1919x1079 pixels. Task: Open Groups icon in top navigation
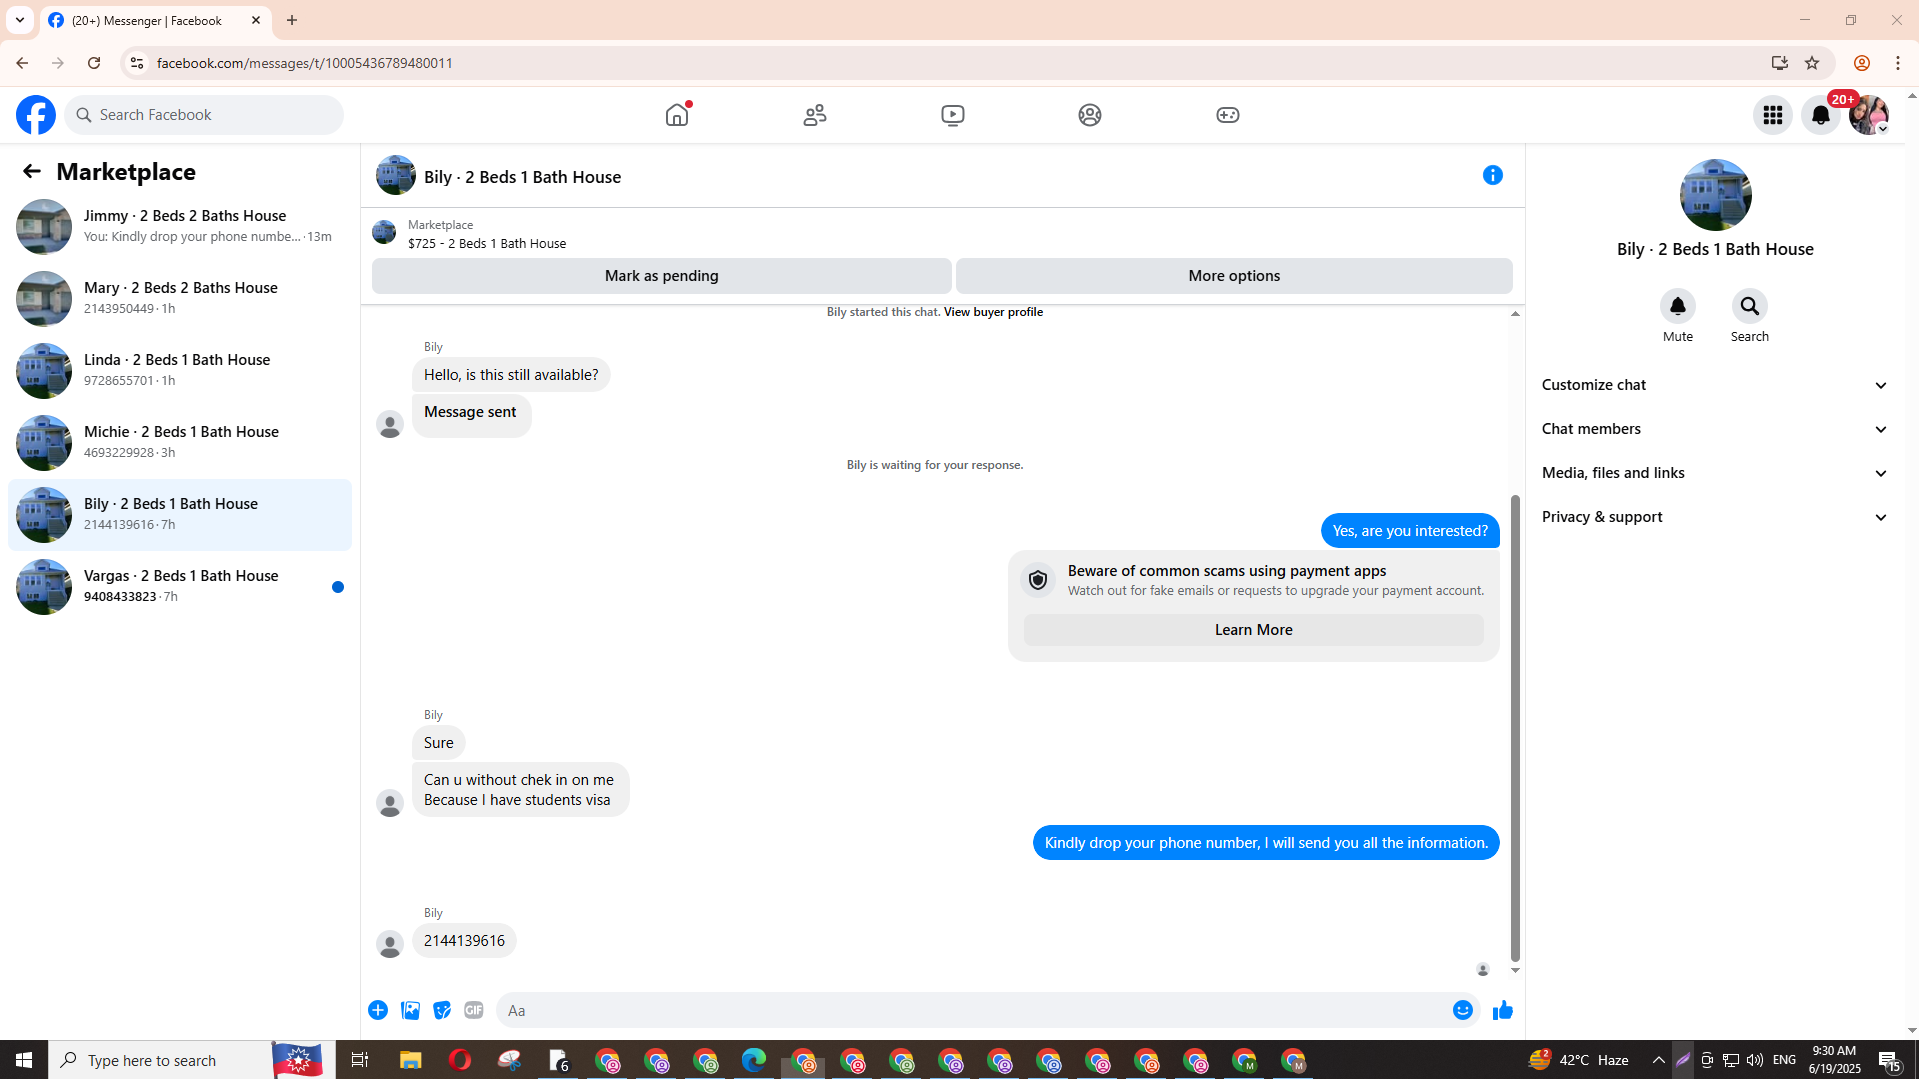coord(1090,115)
